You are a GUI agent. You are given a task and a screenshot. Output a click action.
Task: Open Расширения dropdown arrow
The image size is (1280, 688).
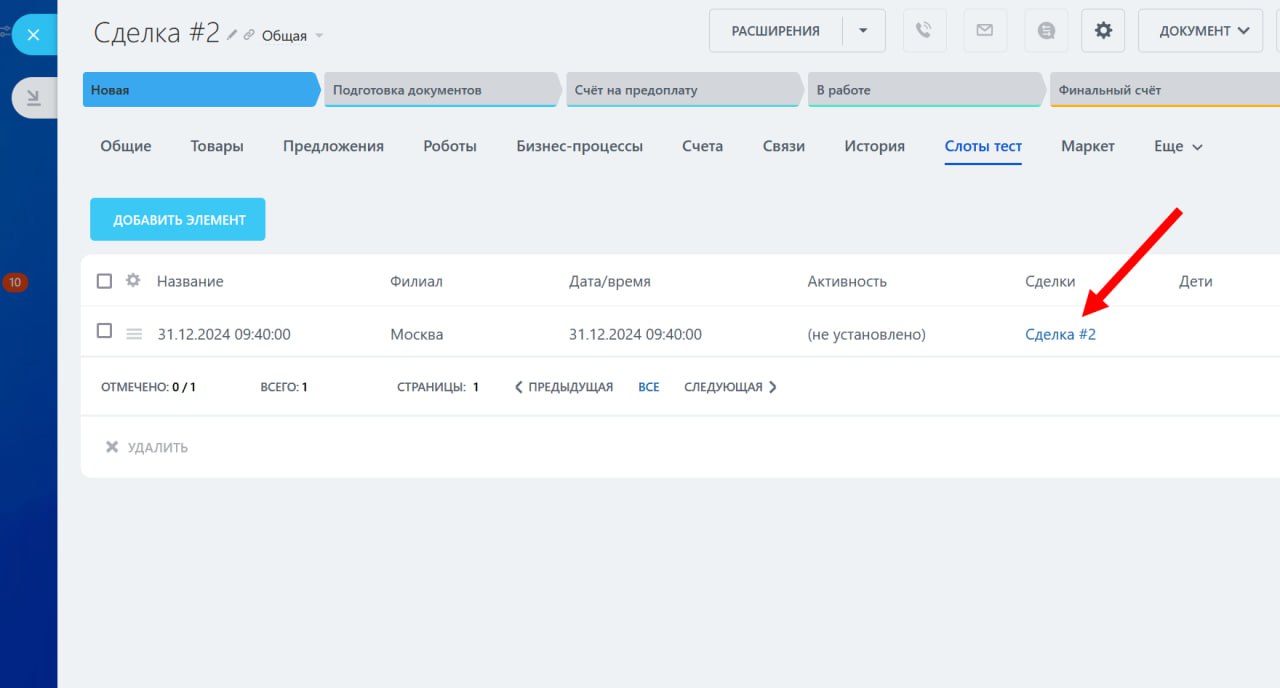(x=863, y=31)
